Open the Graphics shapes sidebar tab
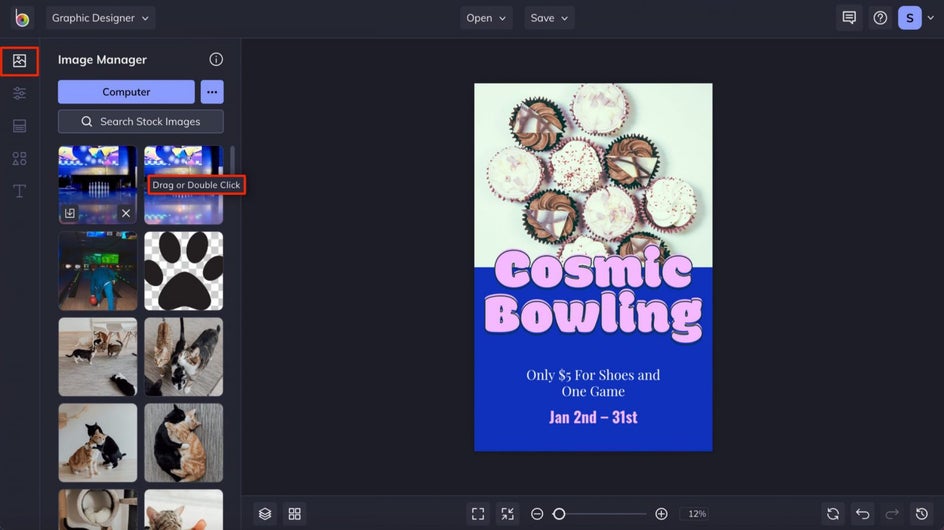944x530 pixels. point(19,158)
